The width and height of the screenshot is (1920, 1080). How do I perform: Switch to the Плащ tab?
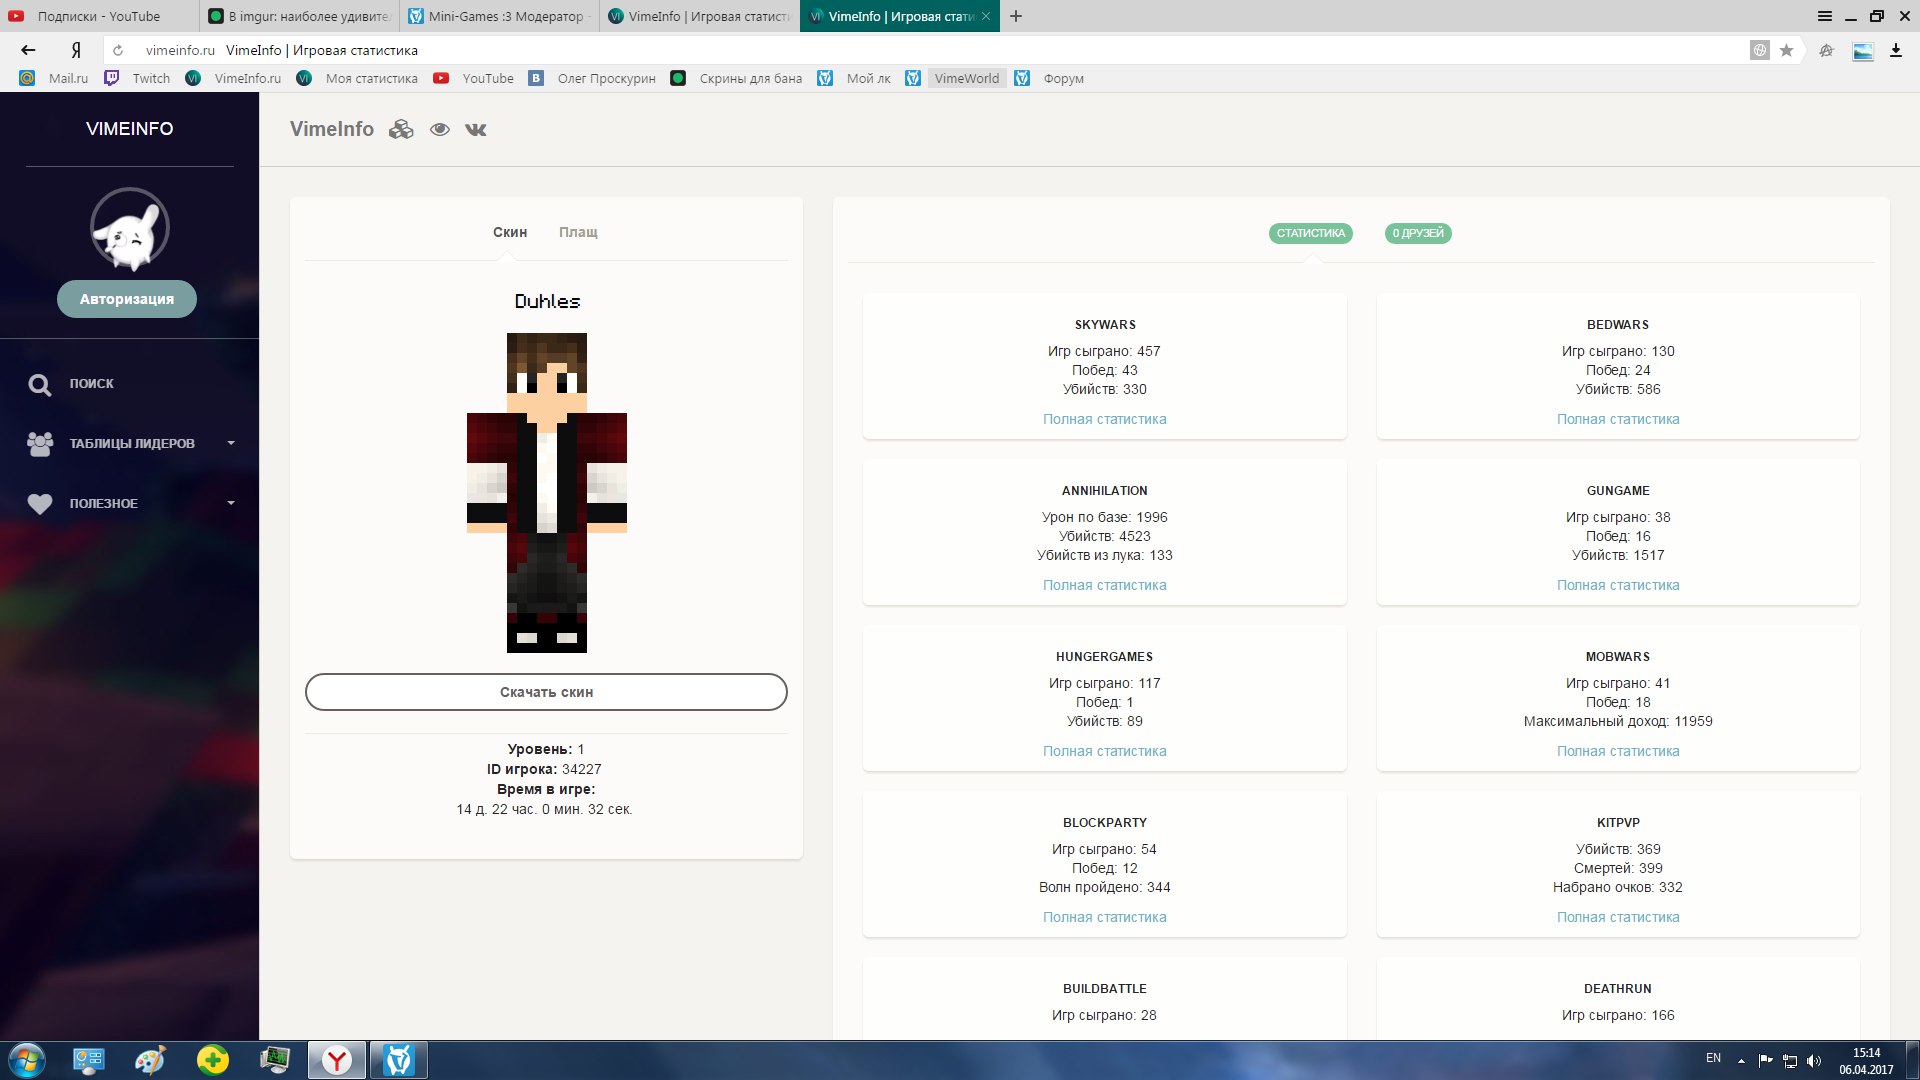tap(578, 232)
